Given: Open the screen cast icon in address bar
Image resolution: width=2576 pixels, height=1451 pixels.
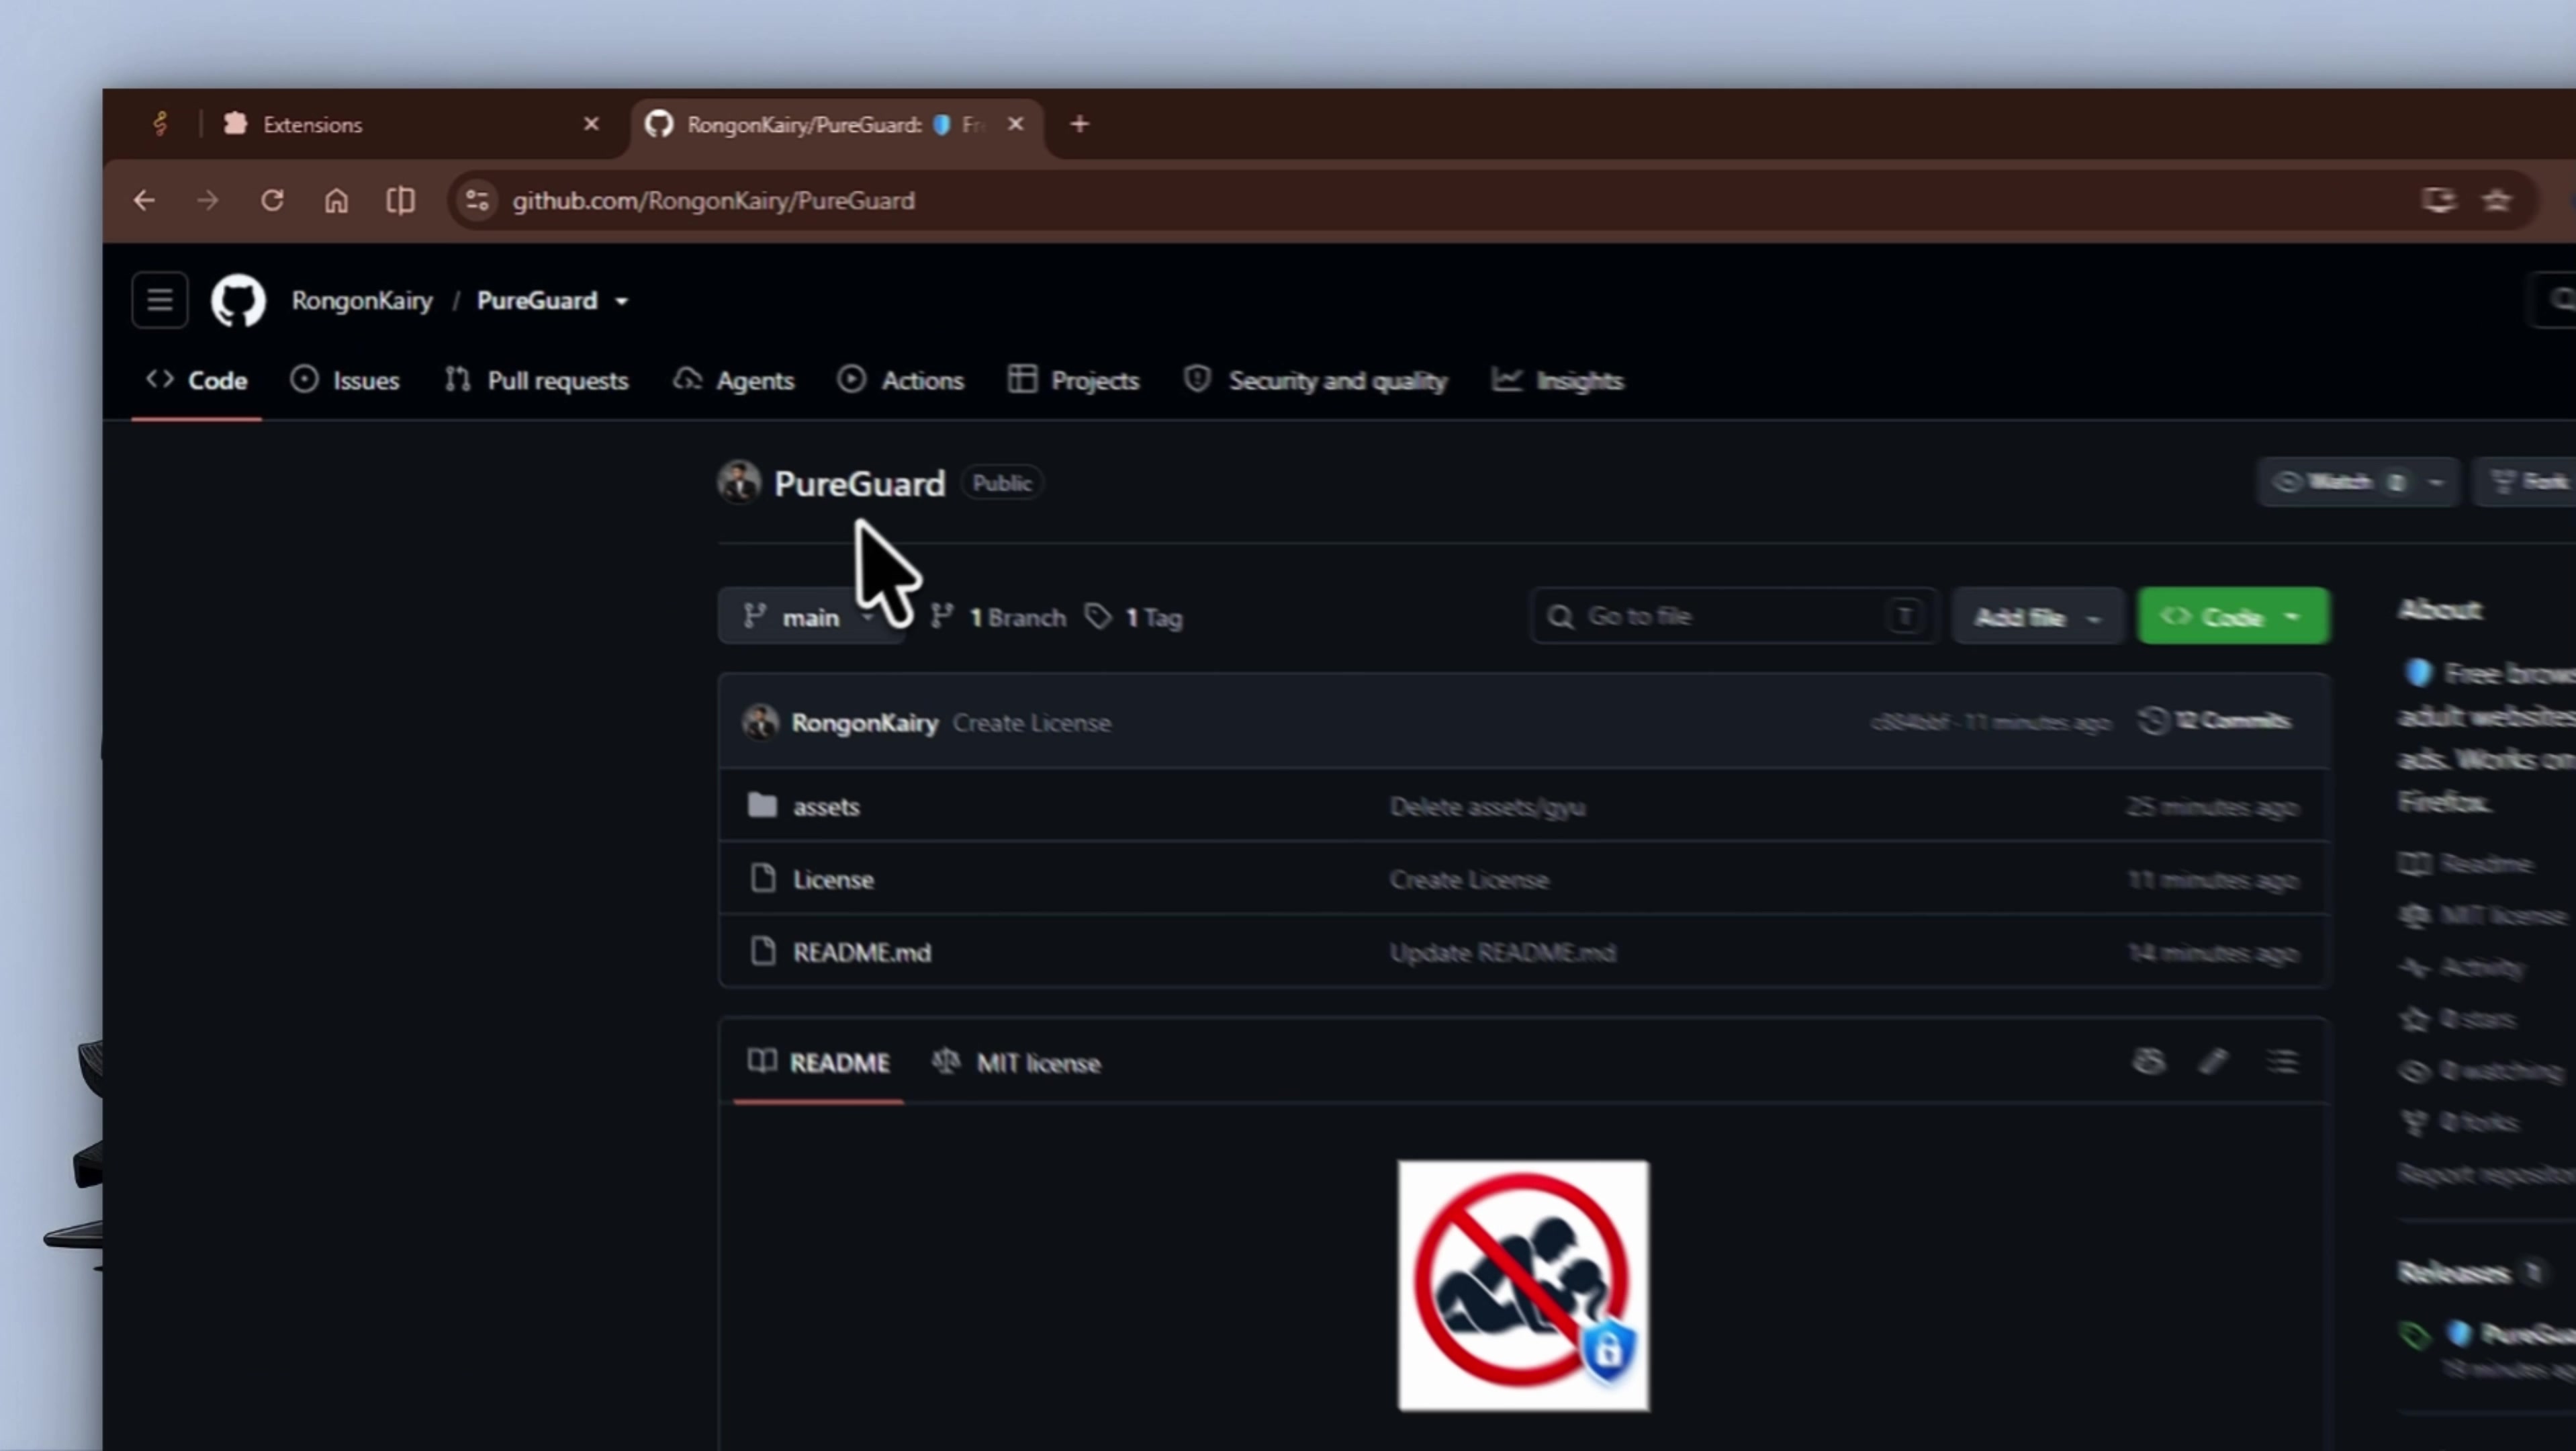Looking at the screenshot, I should coord(2438,201).
